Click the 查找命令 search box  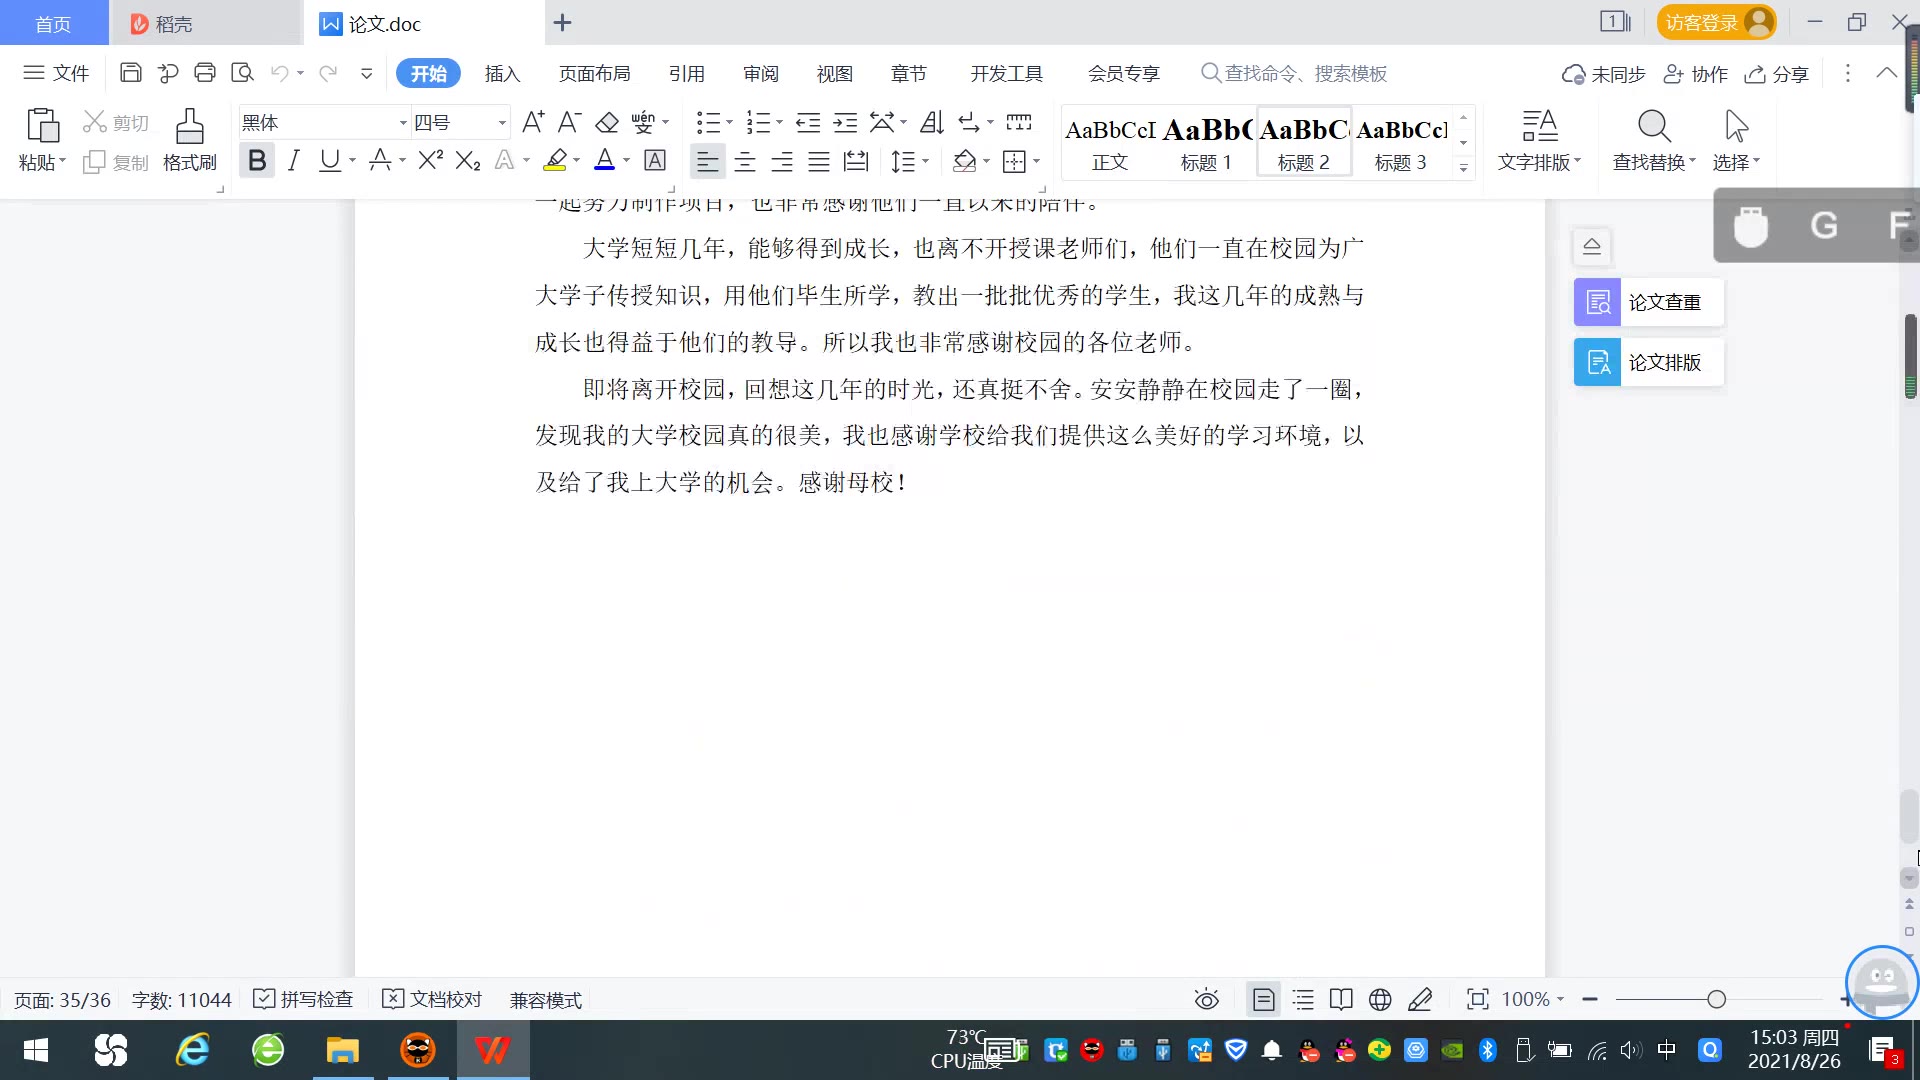[x=1296, y=74]
